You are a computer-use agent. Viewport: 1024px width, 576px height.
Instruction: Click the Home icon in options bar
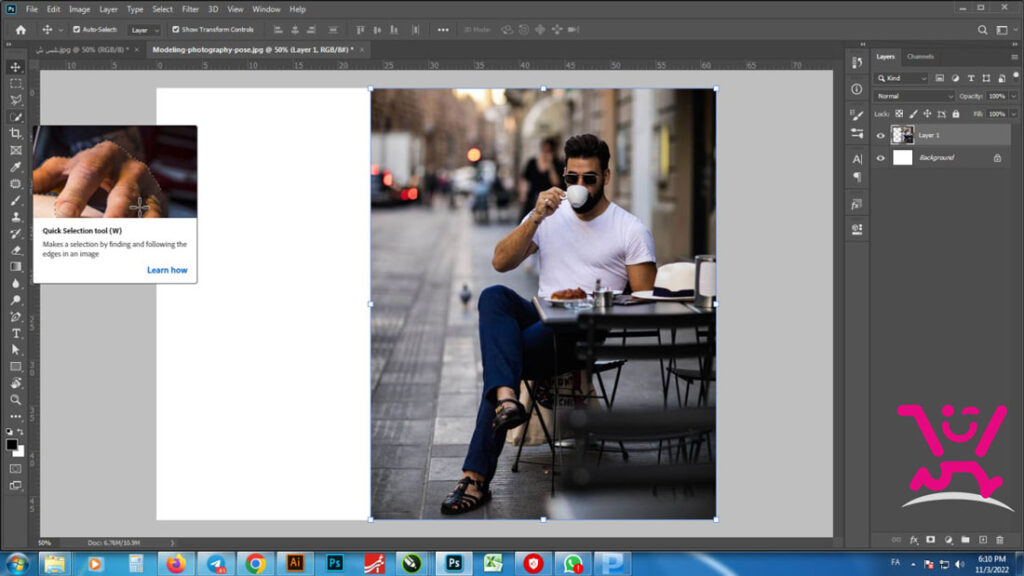[x=21, y=29]
